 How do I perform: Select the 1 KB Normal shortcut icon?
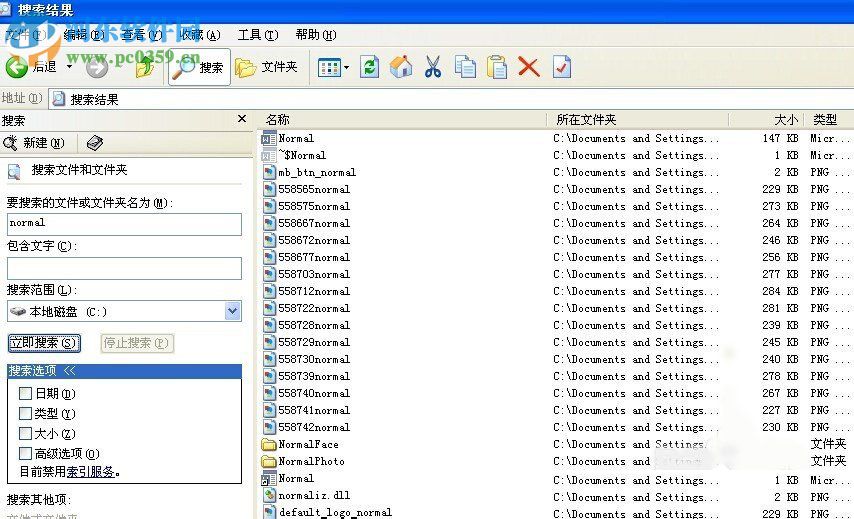coord(269,479)
